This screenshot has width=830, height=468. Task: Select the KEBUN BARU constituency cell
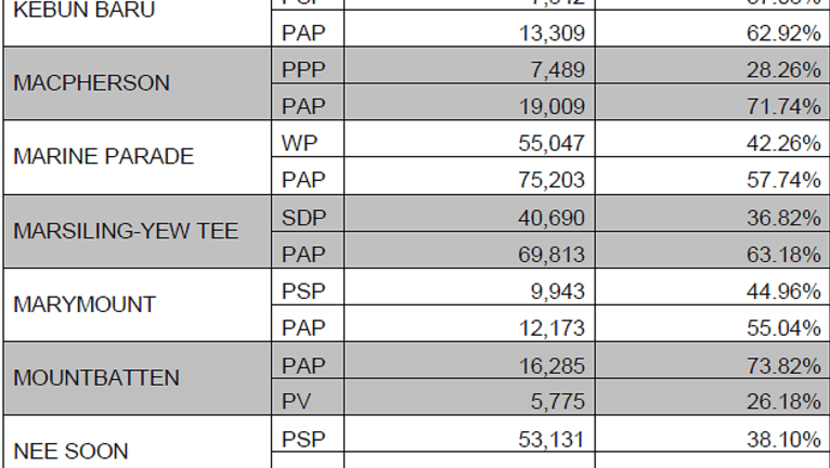(137, 23)
